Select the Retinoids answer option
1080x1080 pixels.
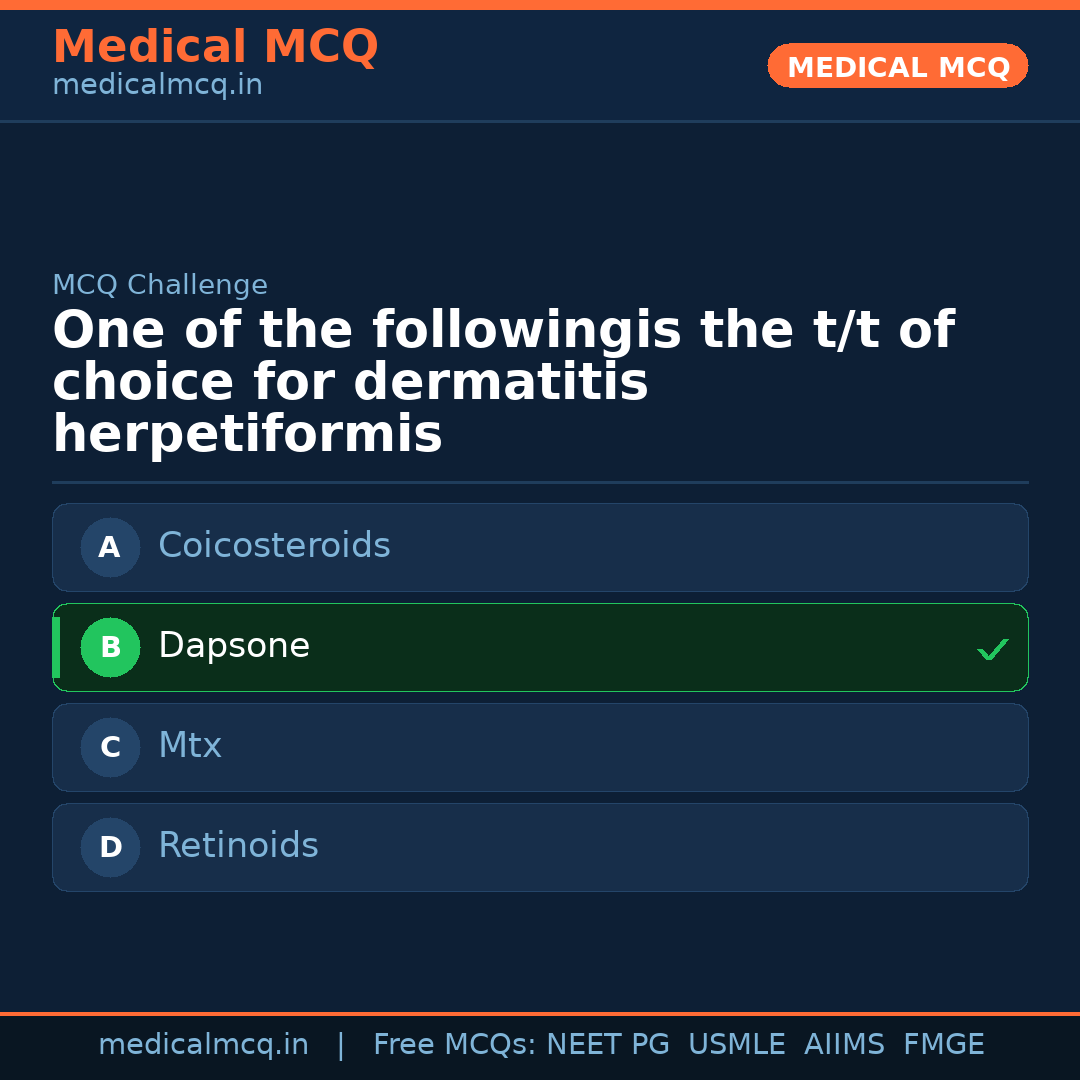(x=540, y=847)
